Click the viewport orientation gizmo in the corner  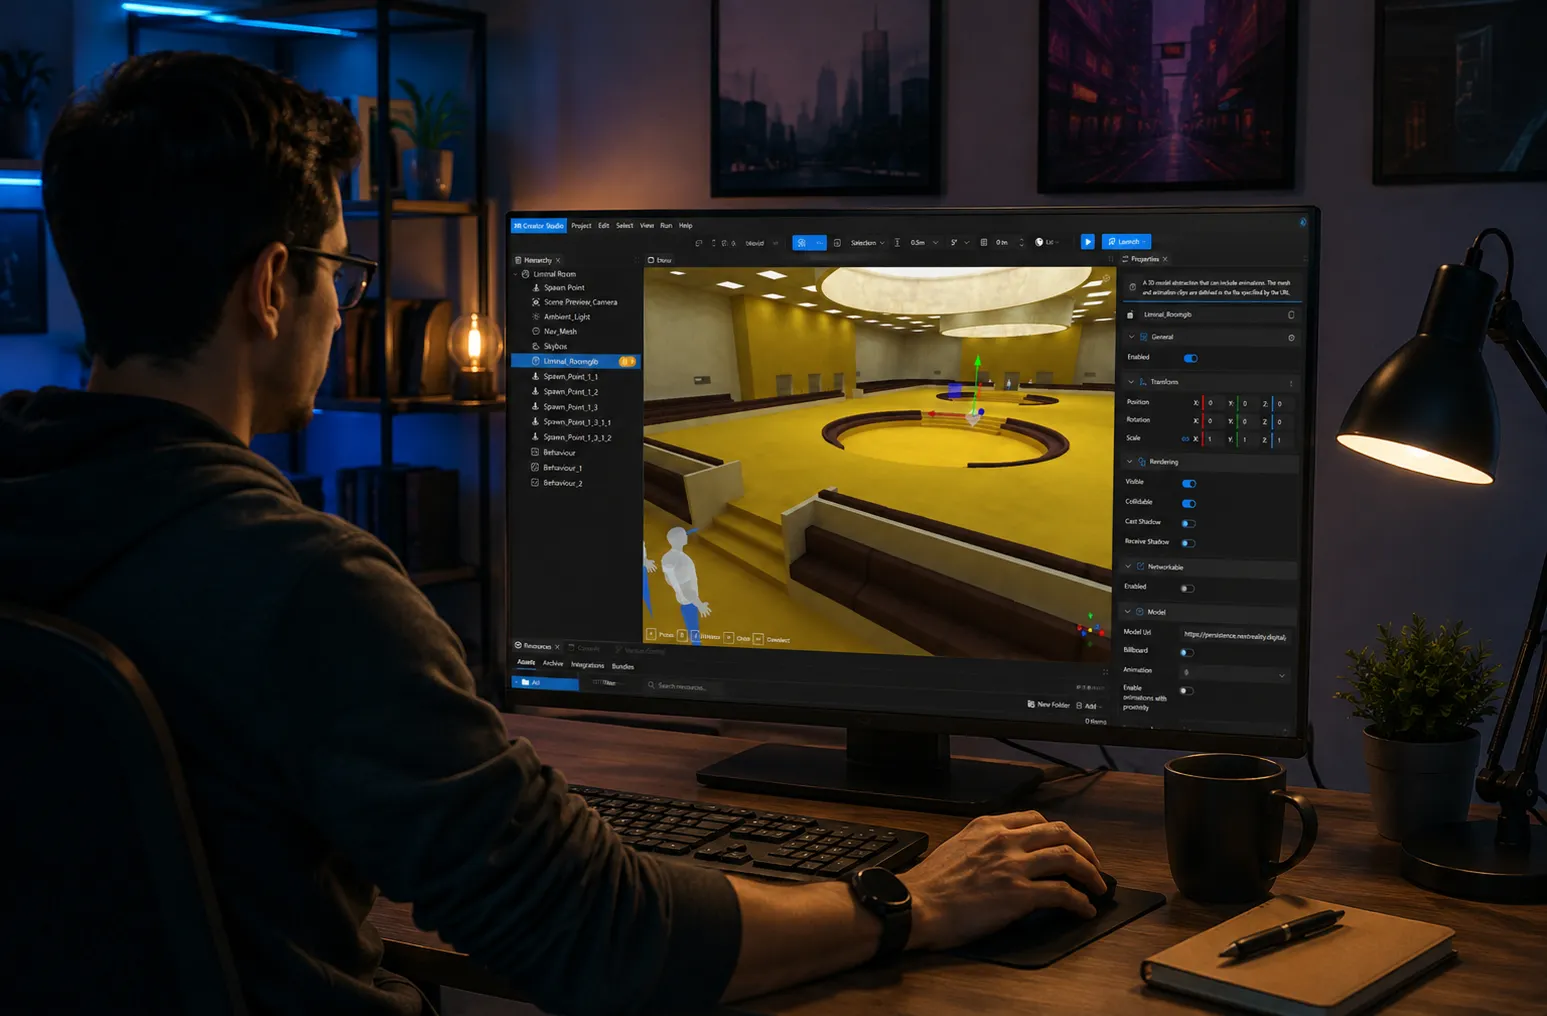pos(1089,629)
